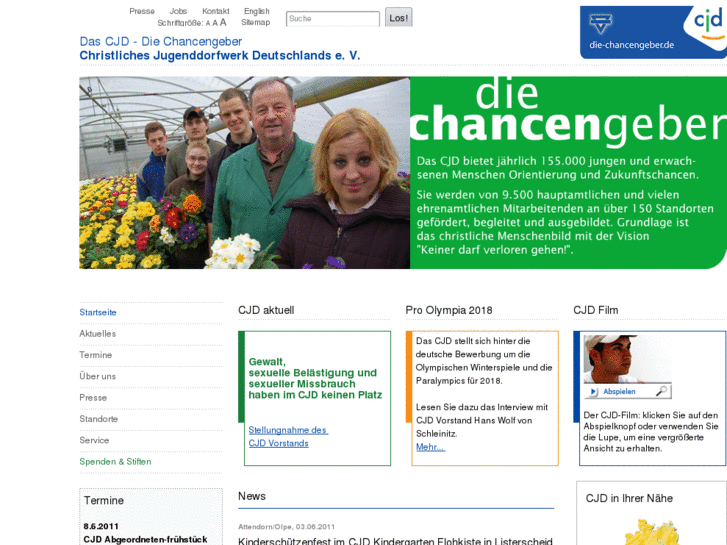
Task: Open Aktuelles in the side menu
Action: click(x=97, y=334)
